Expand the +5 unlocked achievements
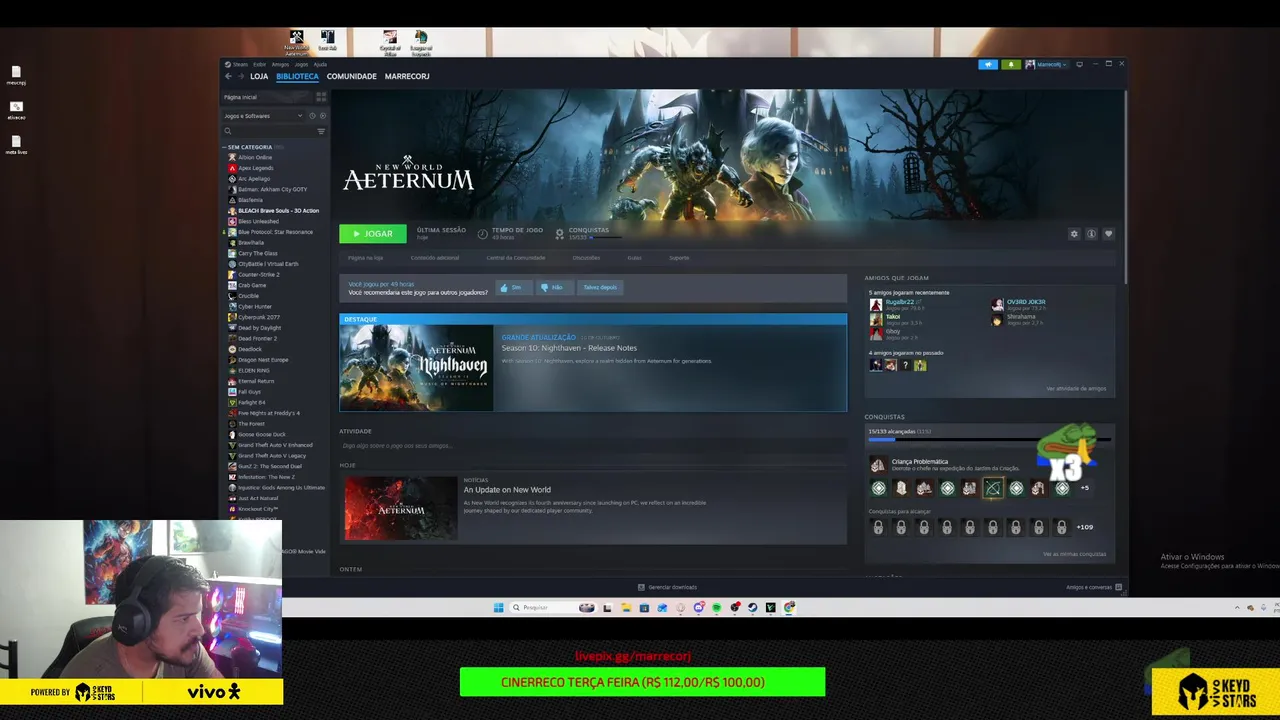Viewport: 1280px width, 720px height. coord(1085,488)
